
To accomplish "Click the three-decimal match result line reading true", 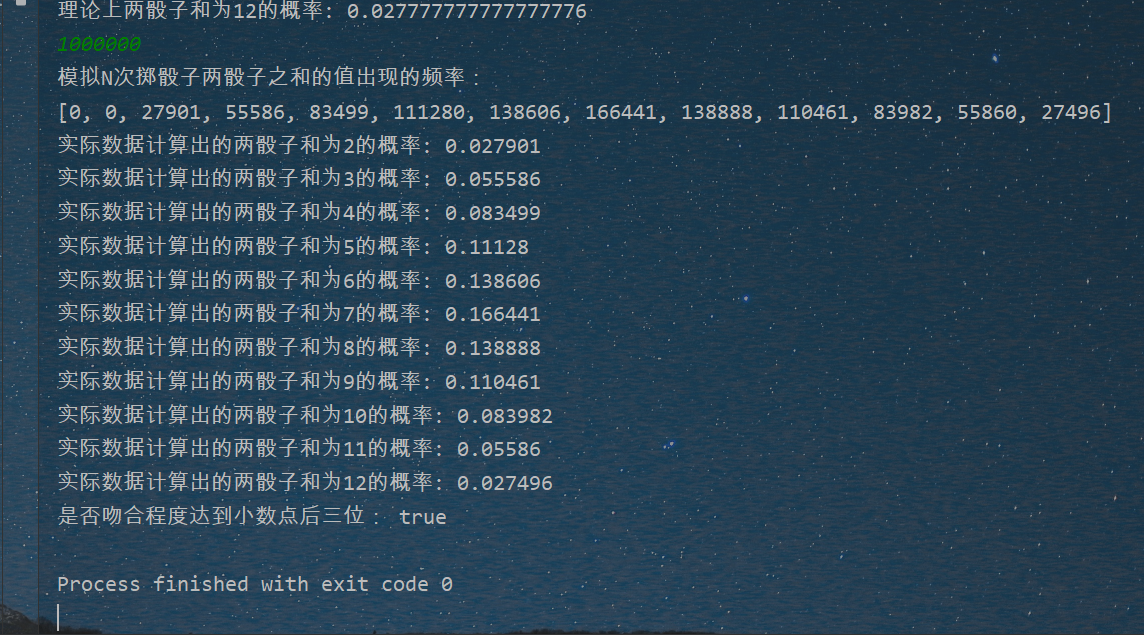I will pos(252,516).
